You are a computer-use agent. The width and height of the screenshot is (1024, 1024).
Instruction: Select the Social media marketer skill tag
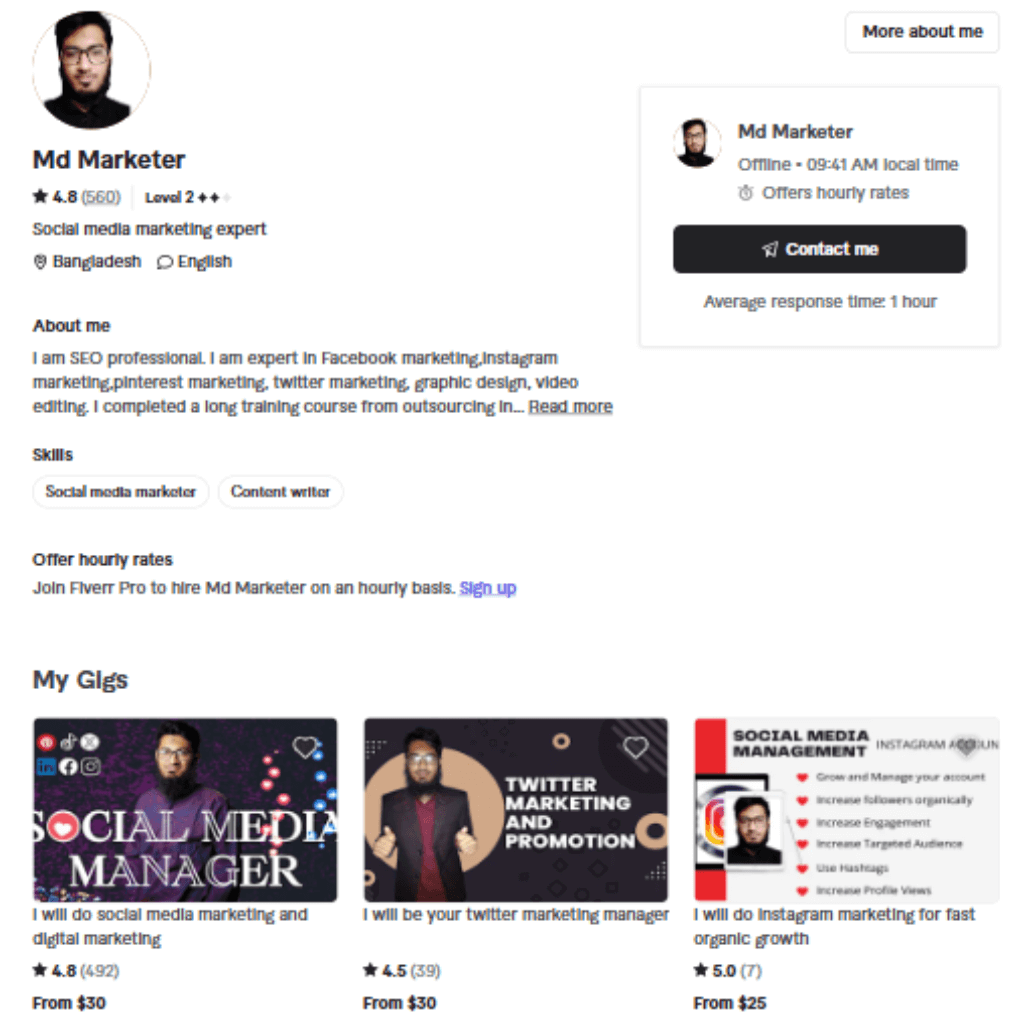121,491
